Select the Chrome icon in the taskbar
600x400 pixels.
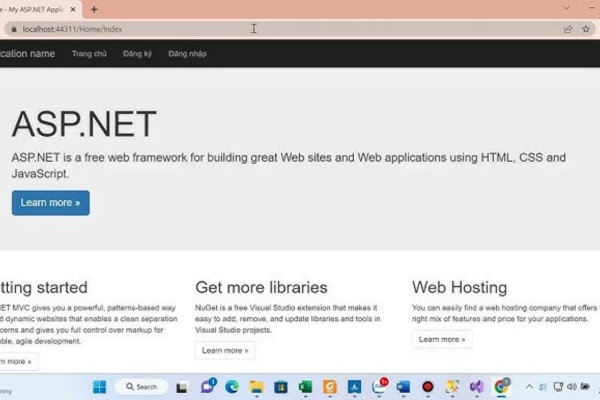click(502, 387)
